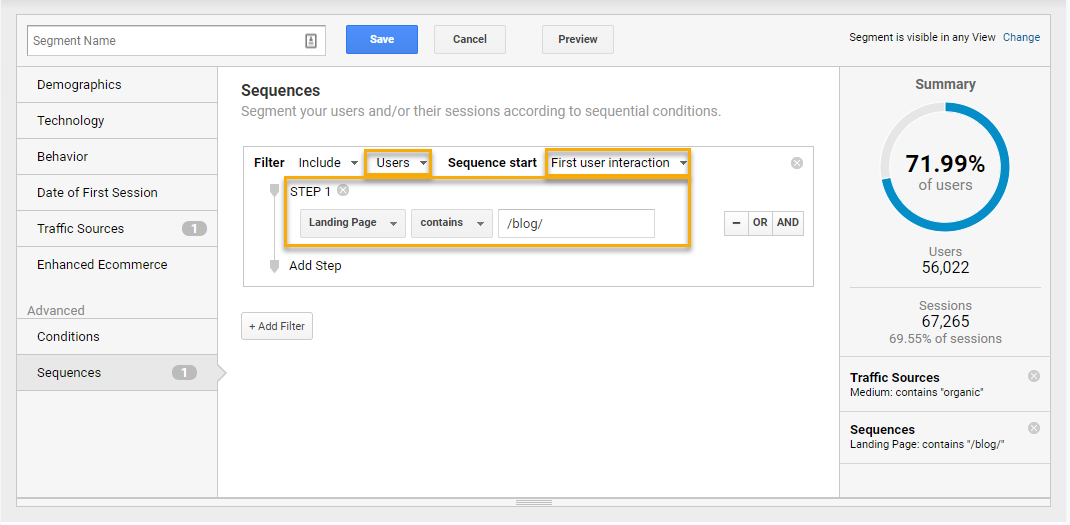The image size is (1070, 525).
Task: Click the Add Step marker icon
Action: point(274,266)
